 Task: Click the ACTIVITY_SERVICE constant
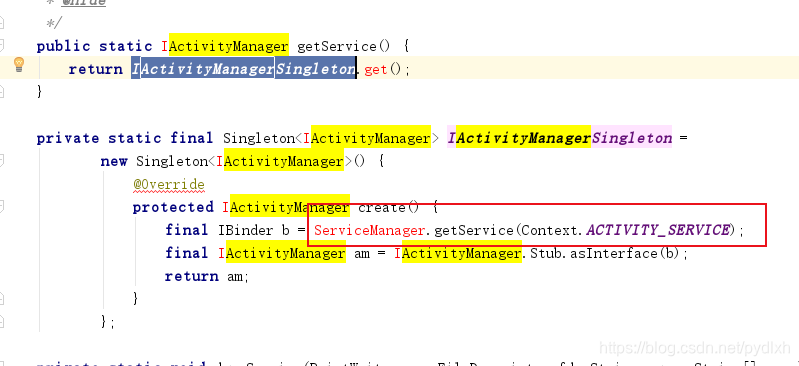pyautogui.click(x=658, y=230)
